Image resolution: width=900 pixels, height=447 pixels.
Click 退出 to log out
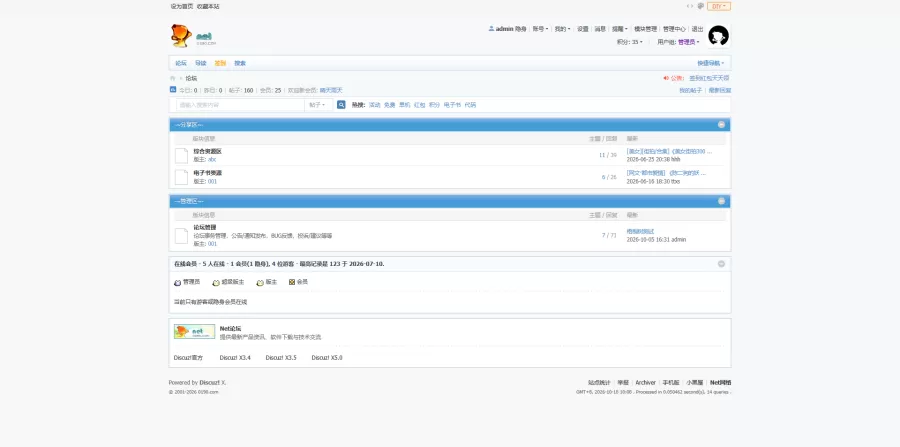(x=697, y=29)
